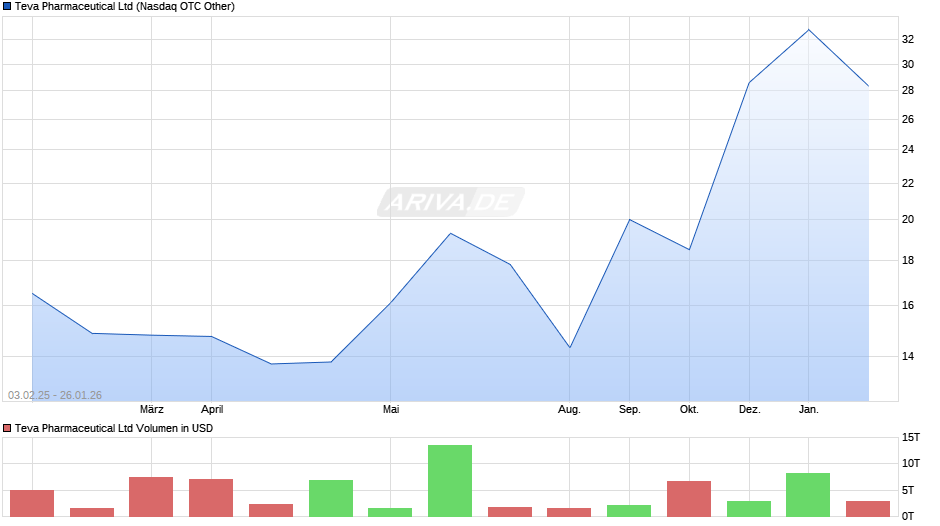The height and width of the screenshot is (526, 940).
Task: Click the price line point above Sep.
Action: pos(629,220)
